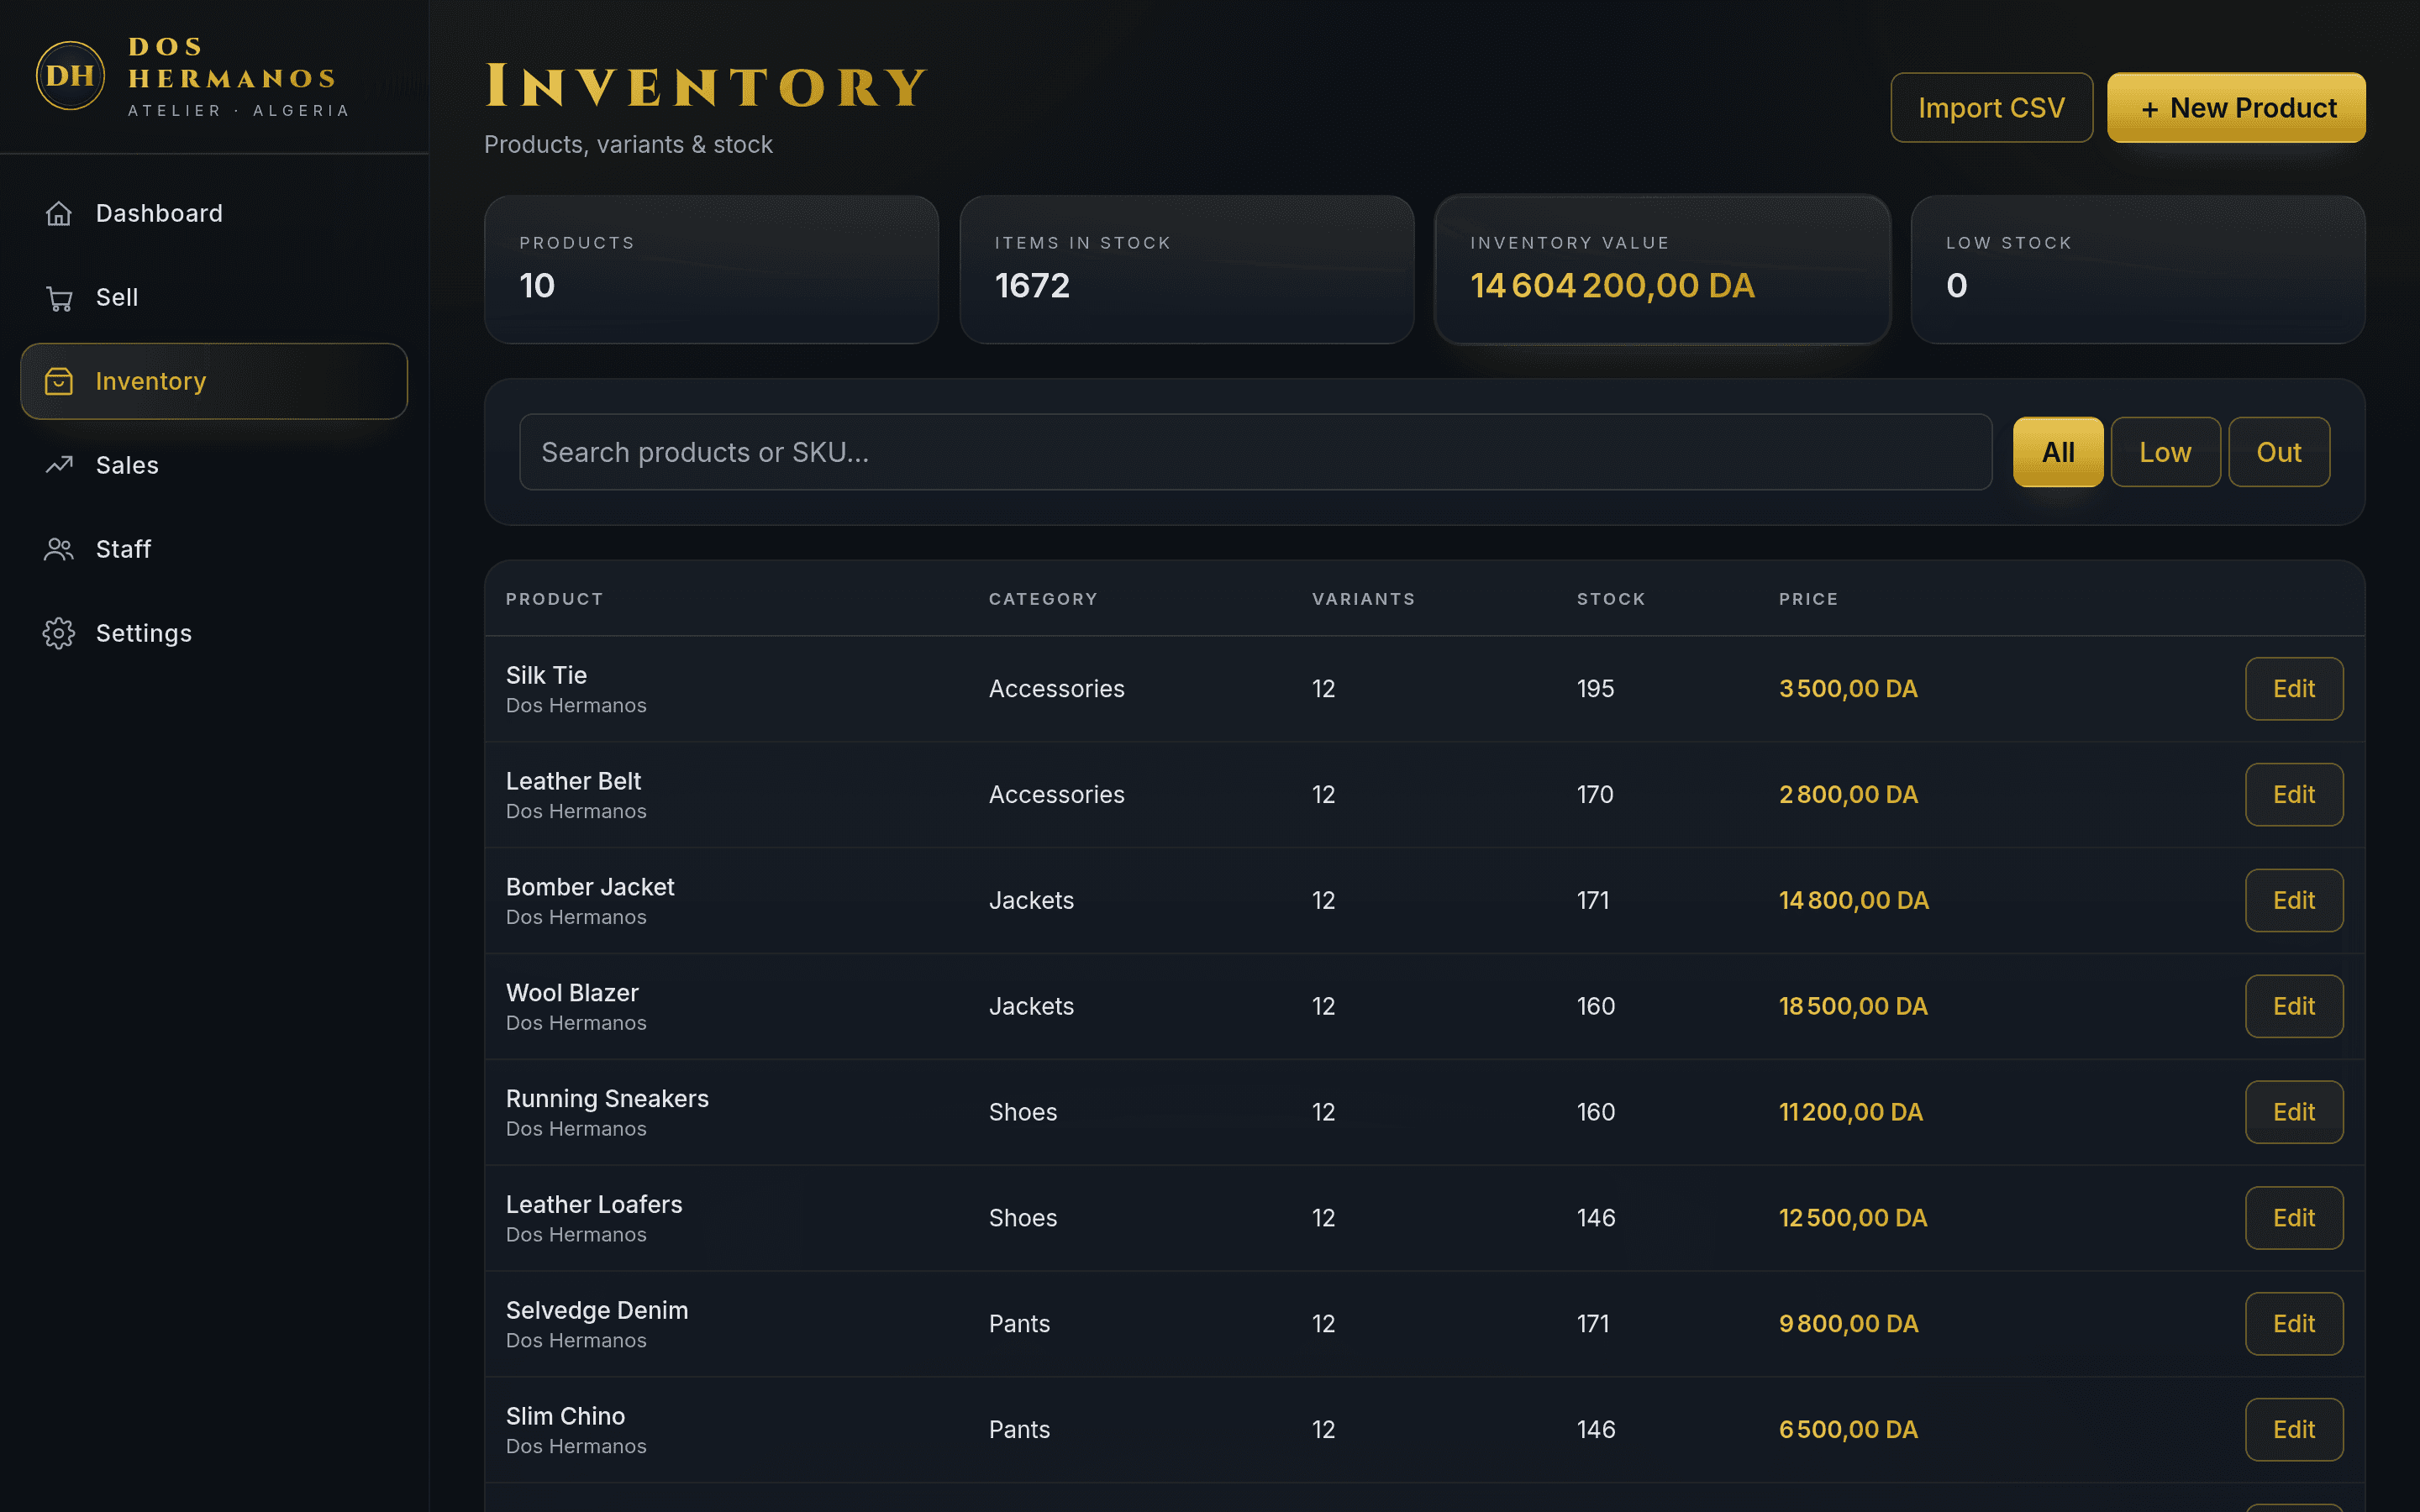Click the Bomber Jacket product name
Viewport: 2420px width, 1512px height.
tap(590, 887)
